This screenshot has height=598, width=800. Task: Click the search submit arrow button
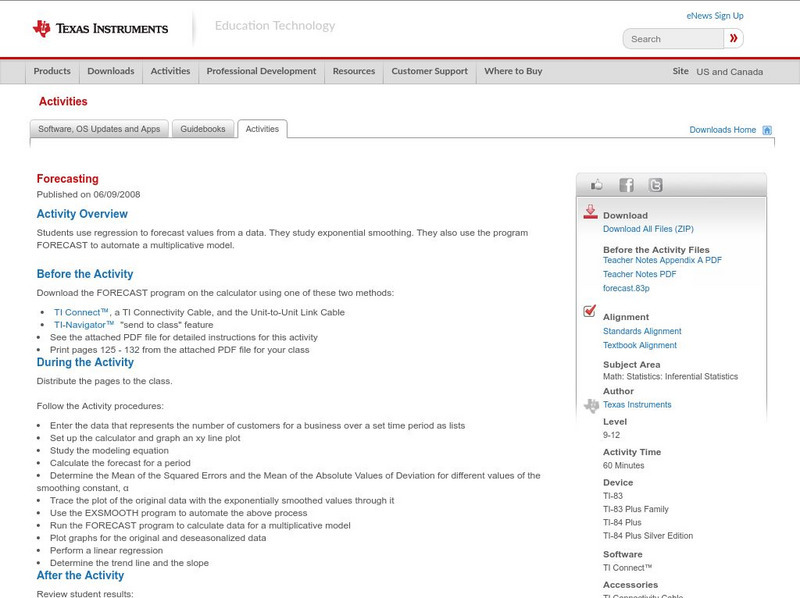[734, 38]
